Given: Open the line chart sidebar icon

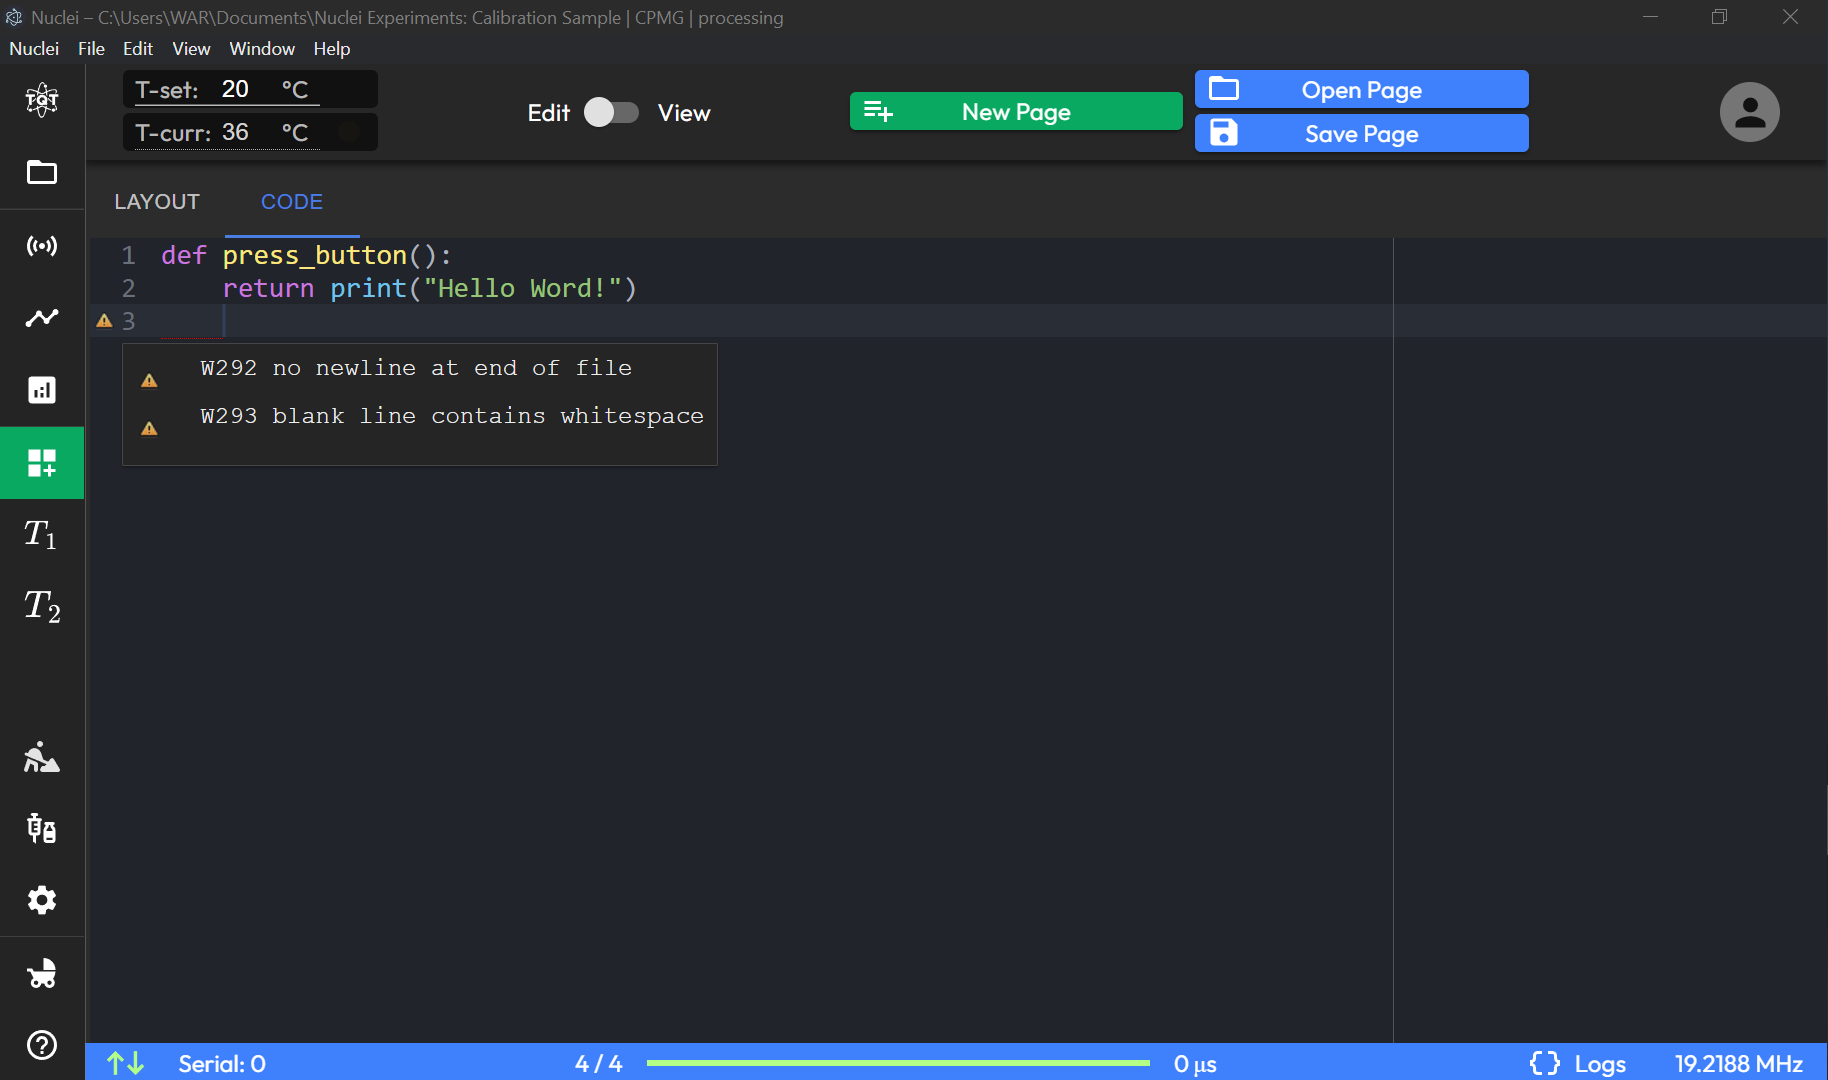Looking at the screenshot, I should pyautogui.click(x=42, y=318).
